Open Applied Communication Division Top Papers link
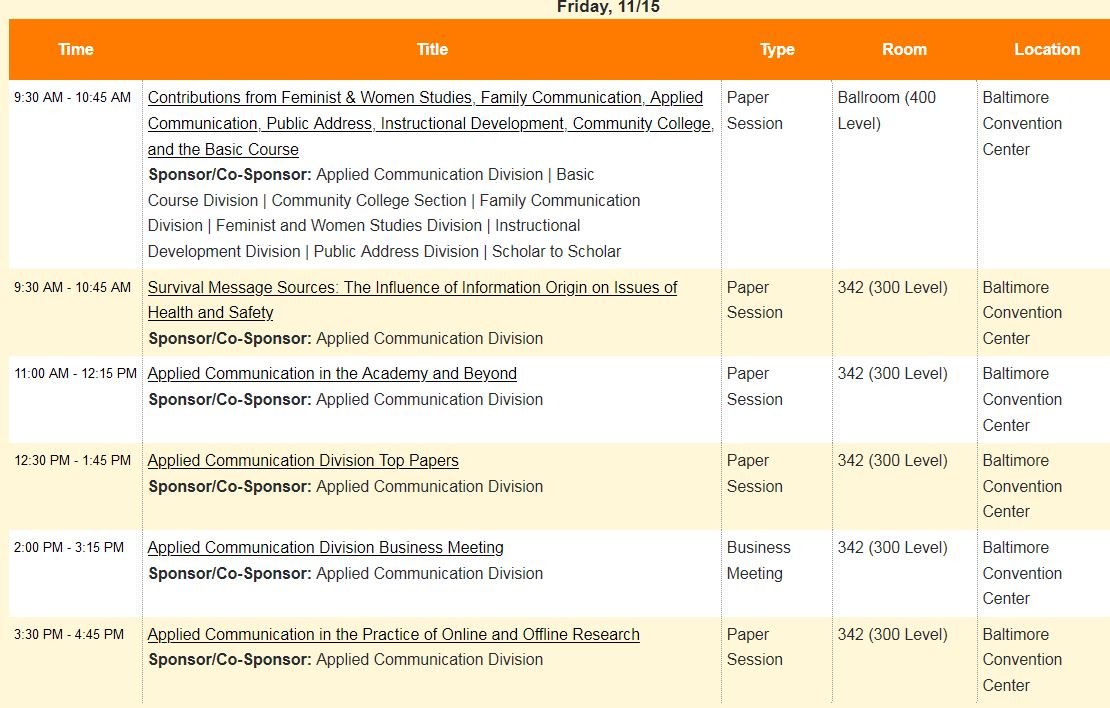 [x=303, y=460]
